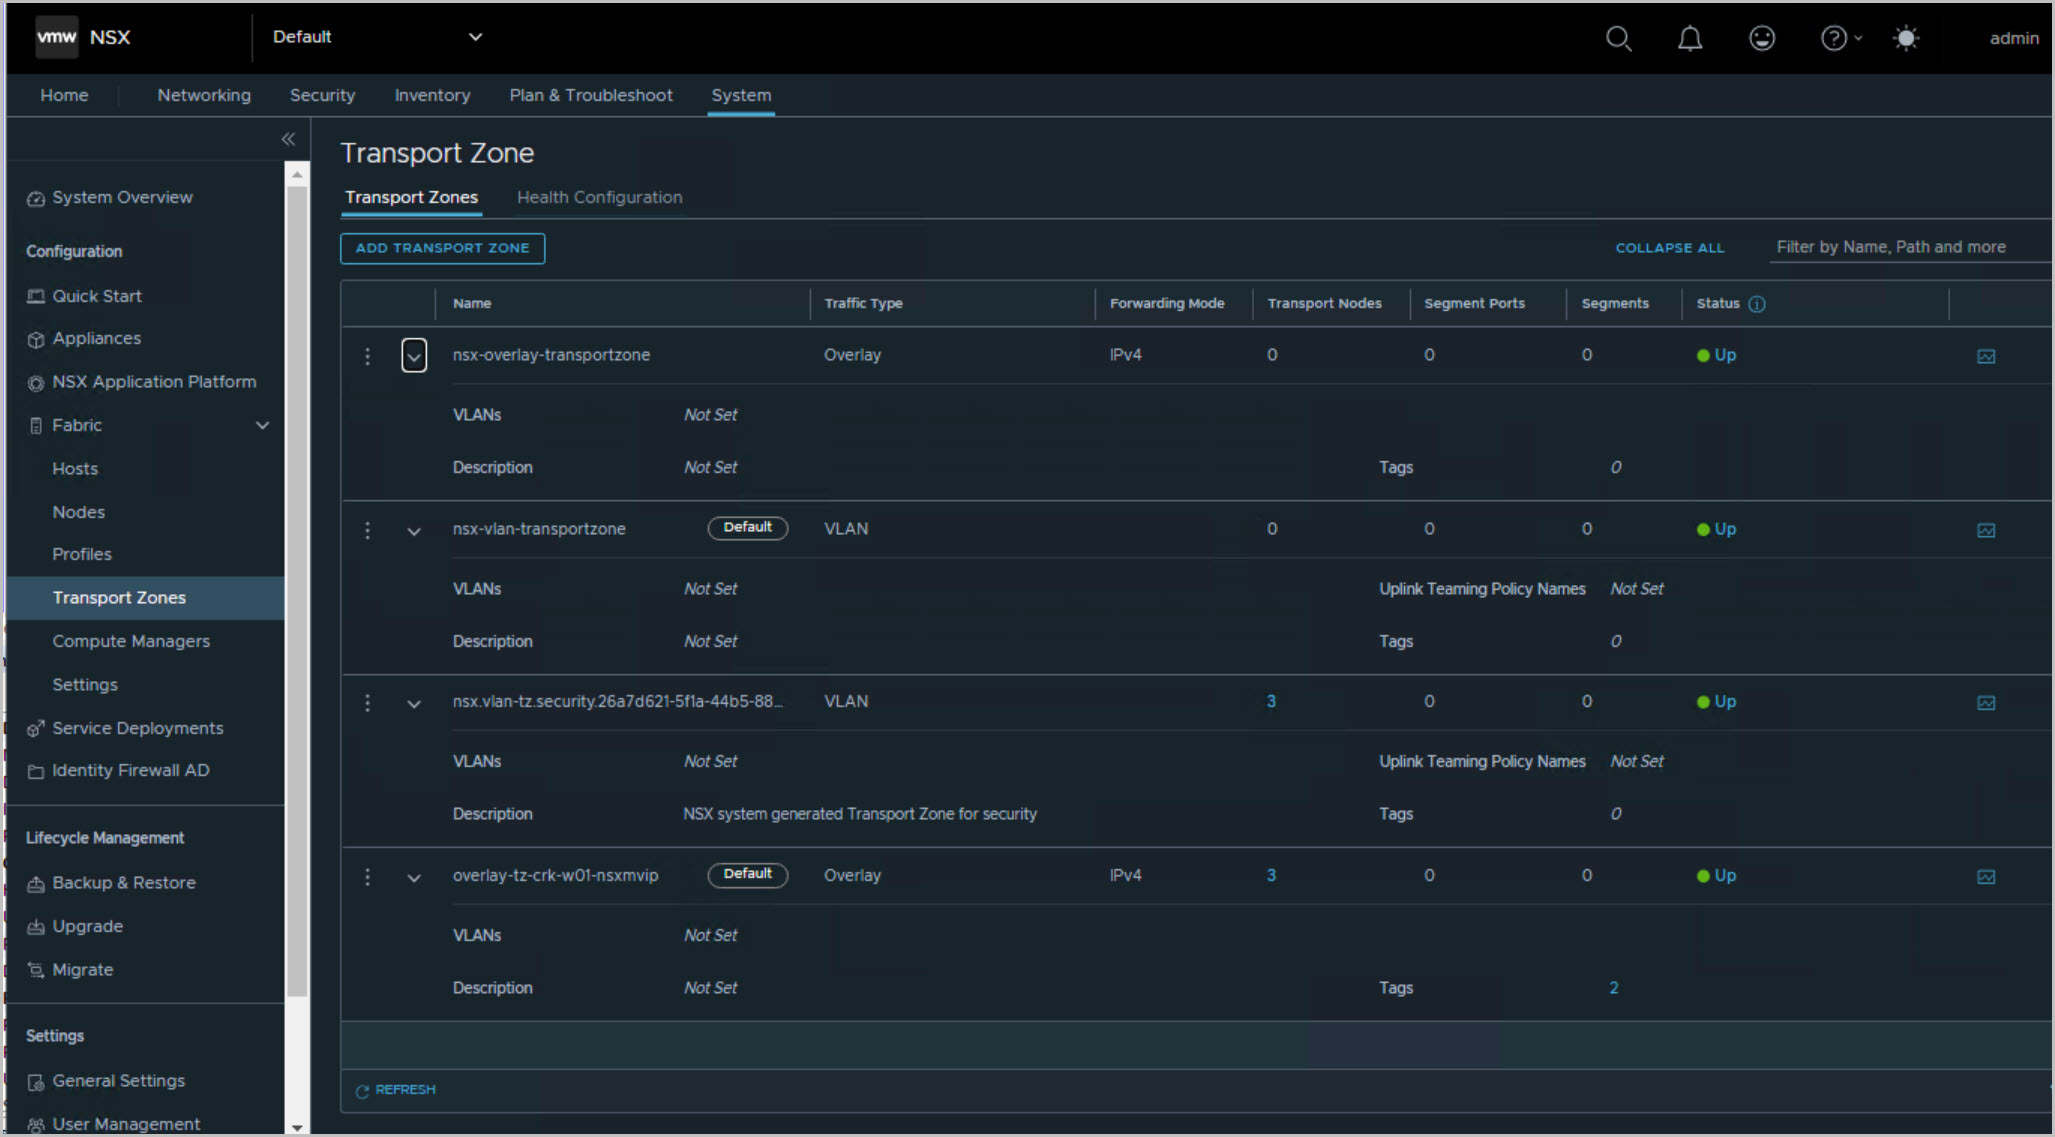Expand the Default project dropdown
The height and width of the screenshot is (1137, 2055).
click(475, 37)
